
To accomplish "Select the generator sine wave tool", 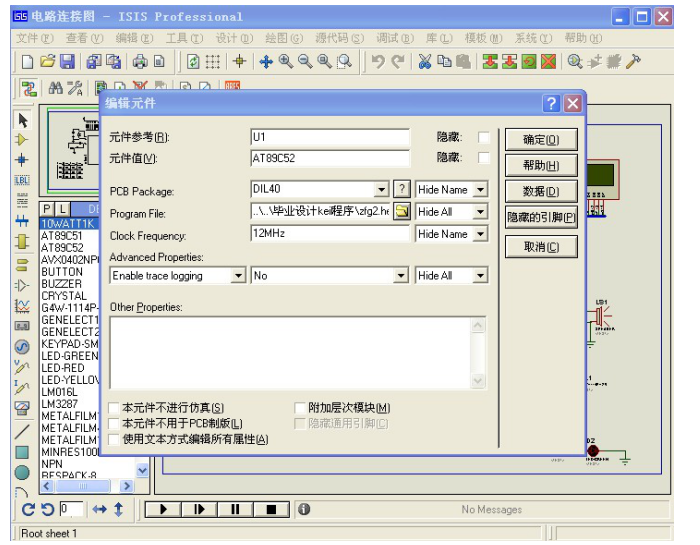I will (x=22, y=347).
